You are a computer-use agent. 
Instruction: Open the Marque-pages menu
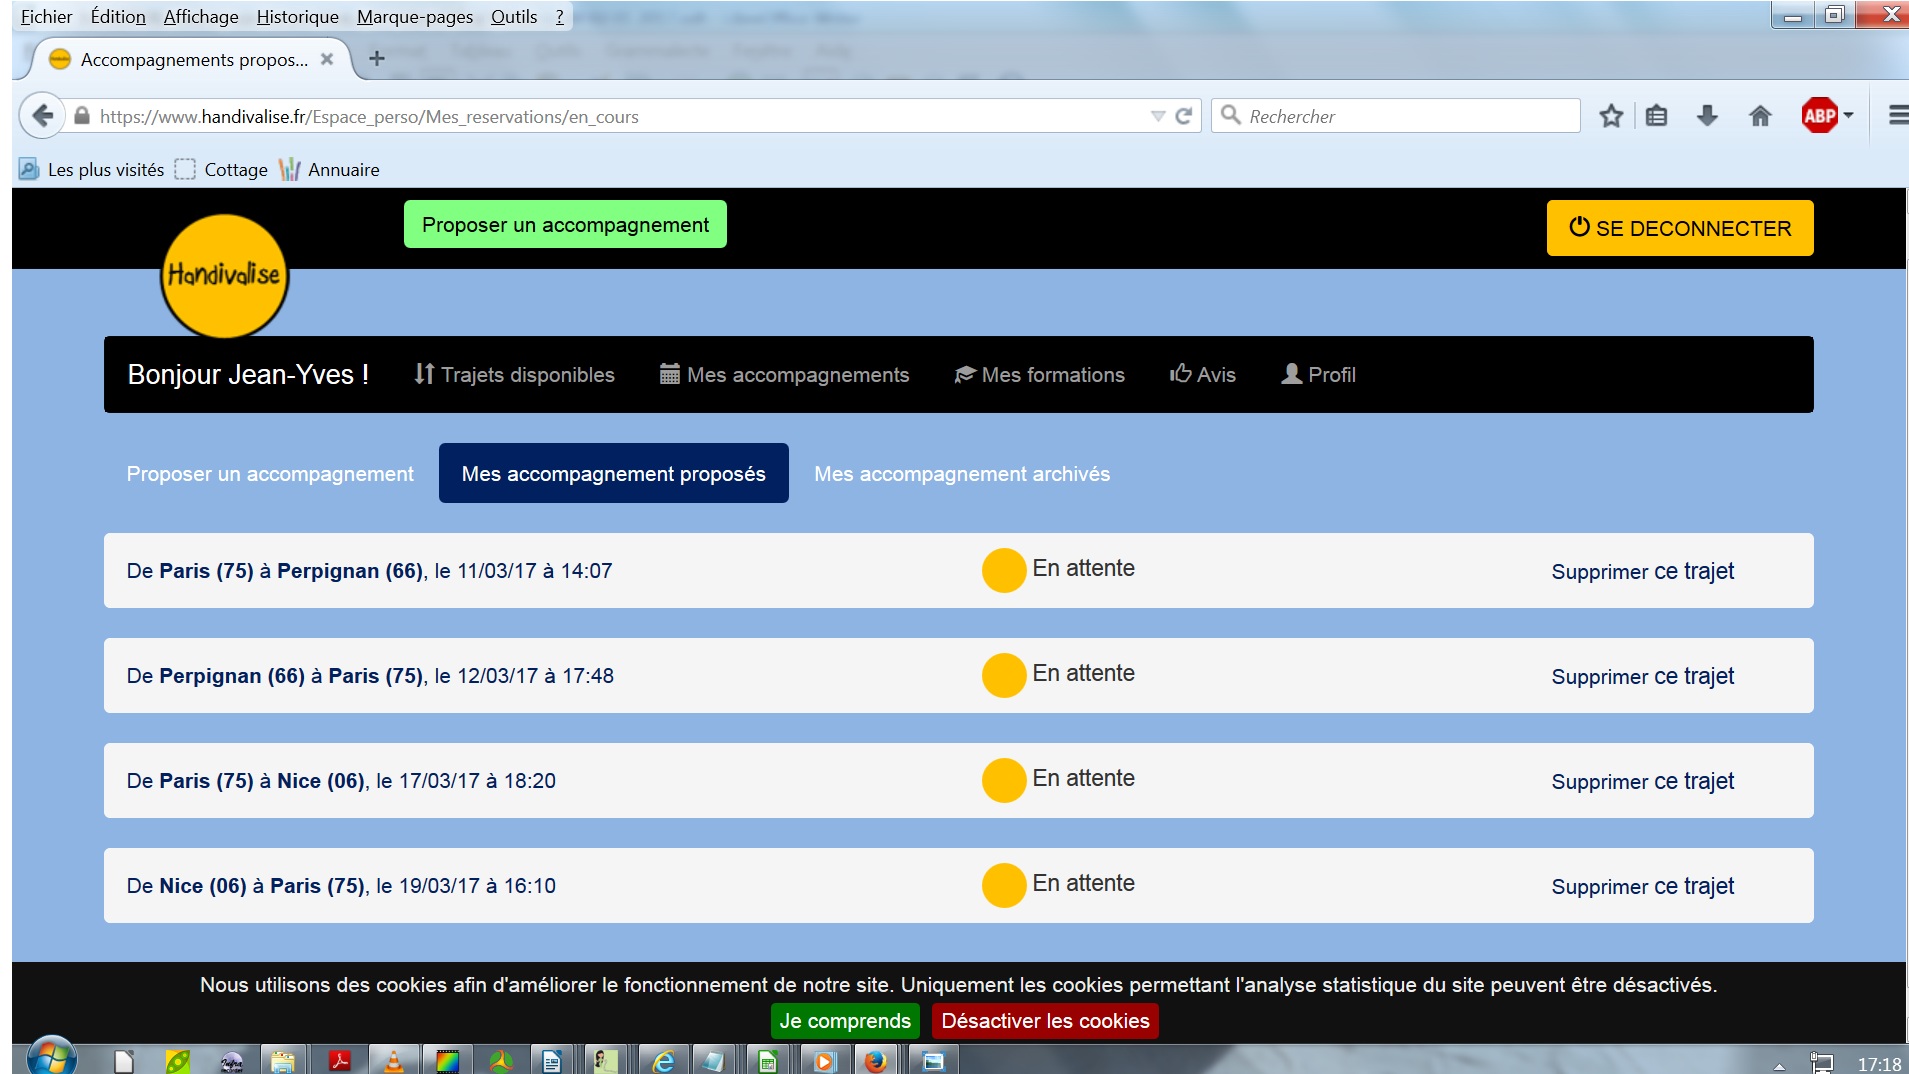point(415,16)
